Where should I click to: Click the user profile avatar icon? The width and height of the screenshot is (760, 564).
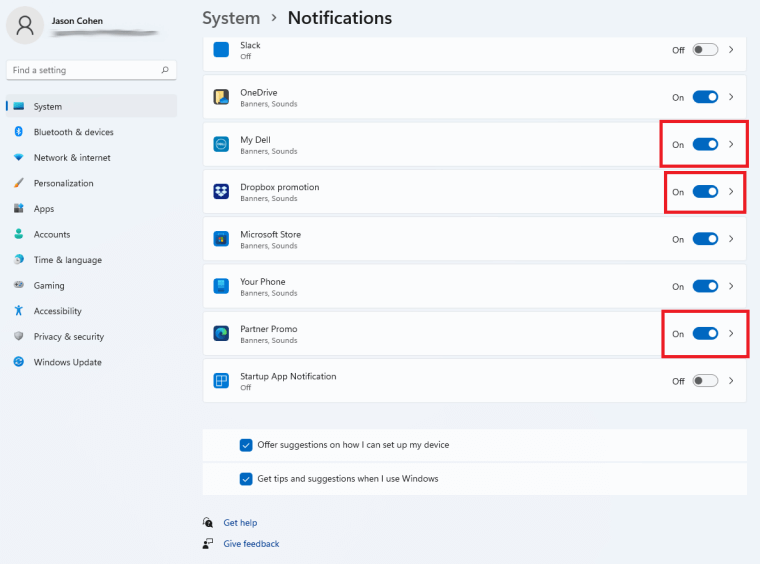25,25
